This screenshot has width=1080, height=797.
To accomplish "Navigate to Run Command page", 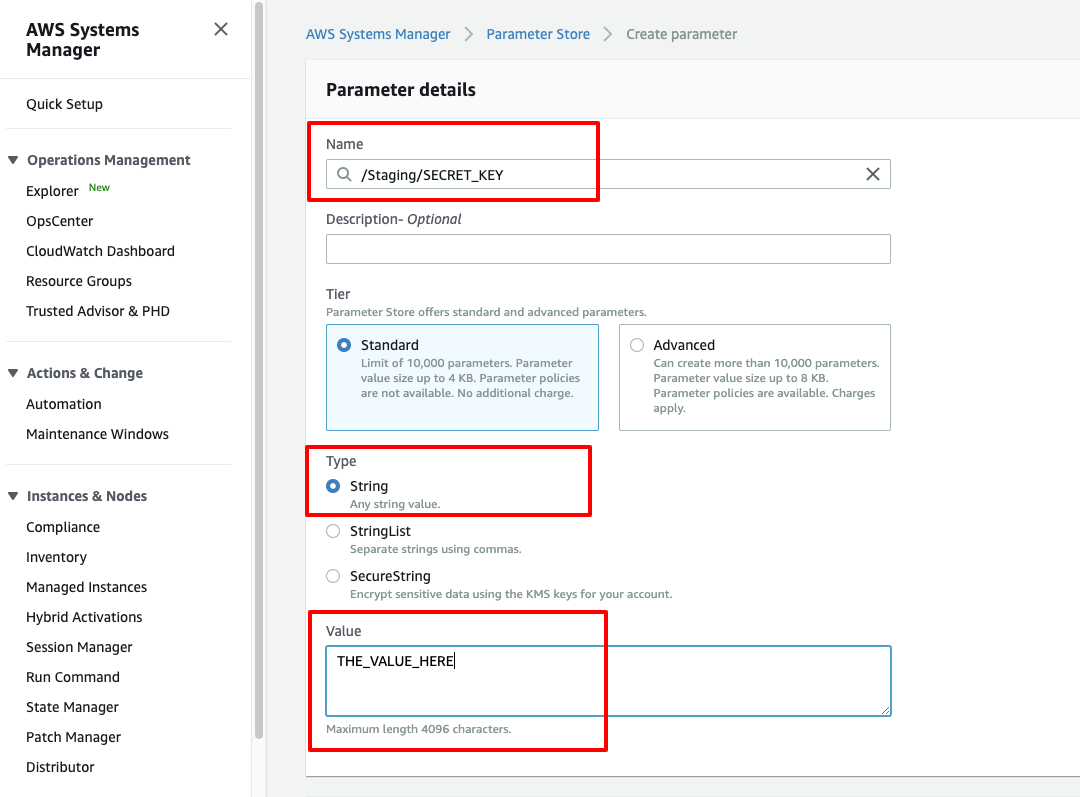I will tap(73, 677).
